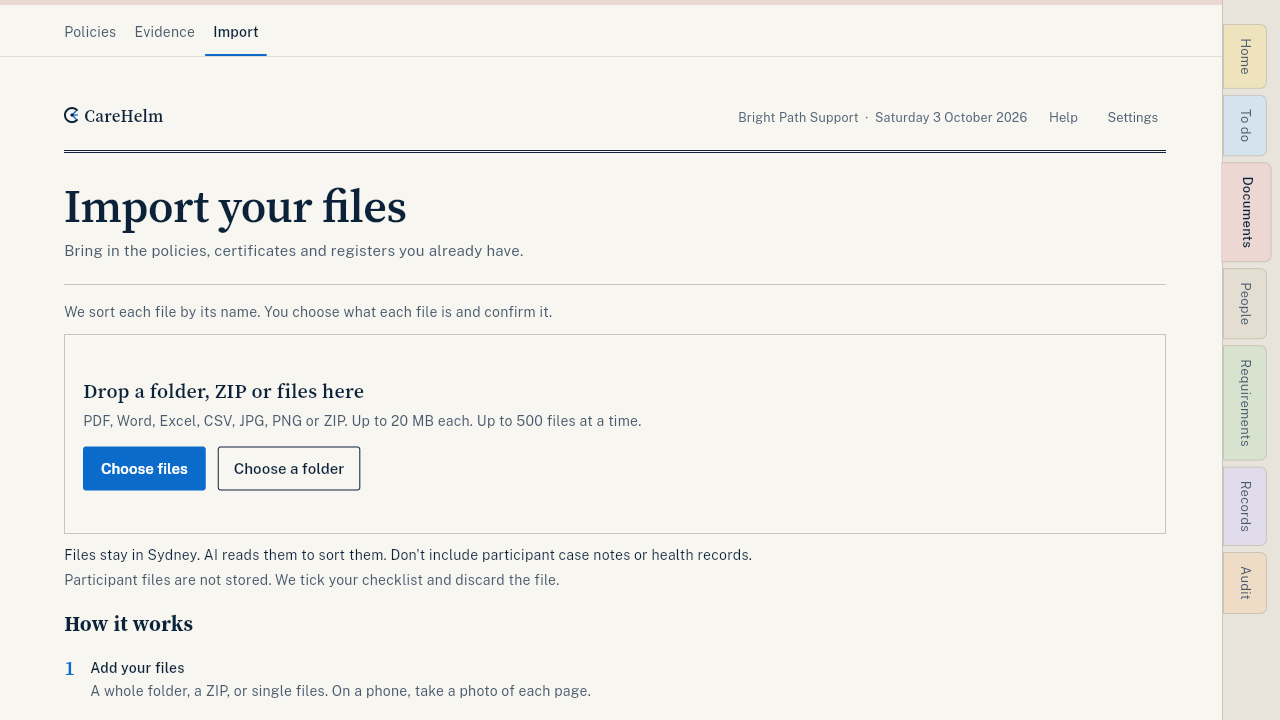Switch to the Records side tab
Image resolution: width=1280 pixels, height=720 pixels.
pyautogui.click(x=1245, y=506)
